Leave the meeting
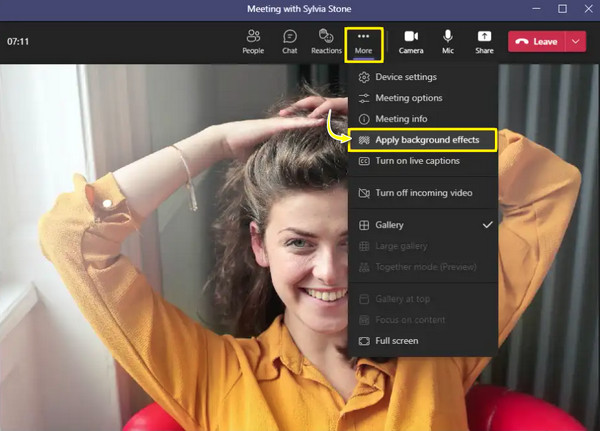 click(x=536, y=41)
